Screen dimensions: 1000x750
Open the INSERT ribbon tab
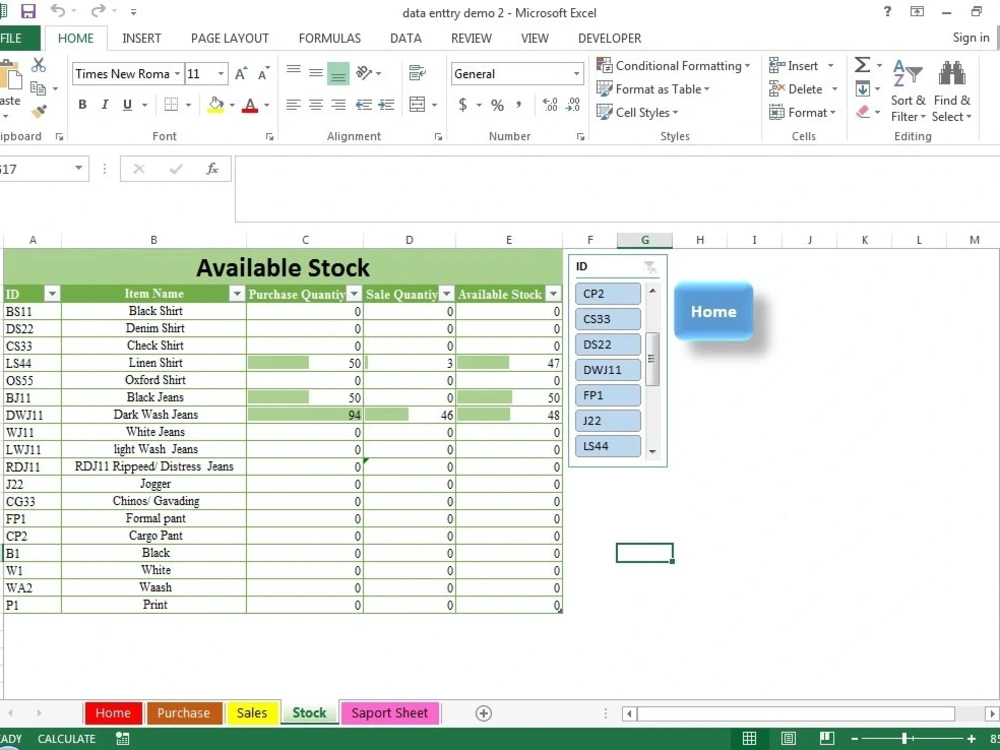(x=142, y=38)
